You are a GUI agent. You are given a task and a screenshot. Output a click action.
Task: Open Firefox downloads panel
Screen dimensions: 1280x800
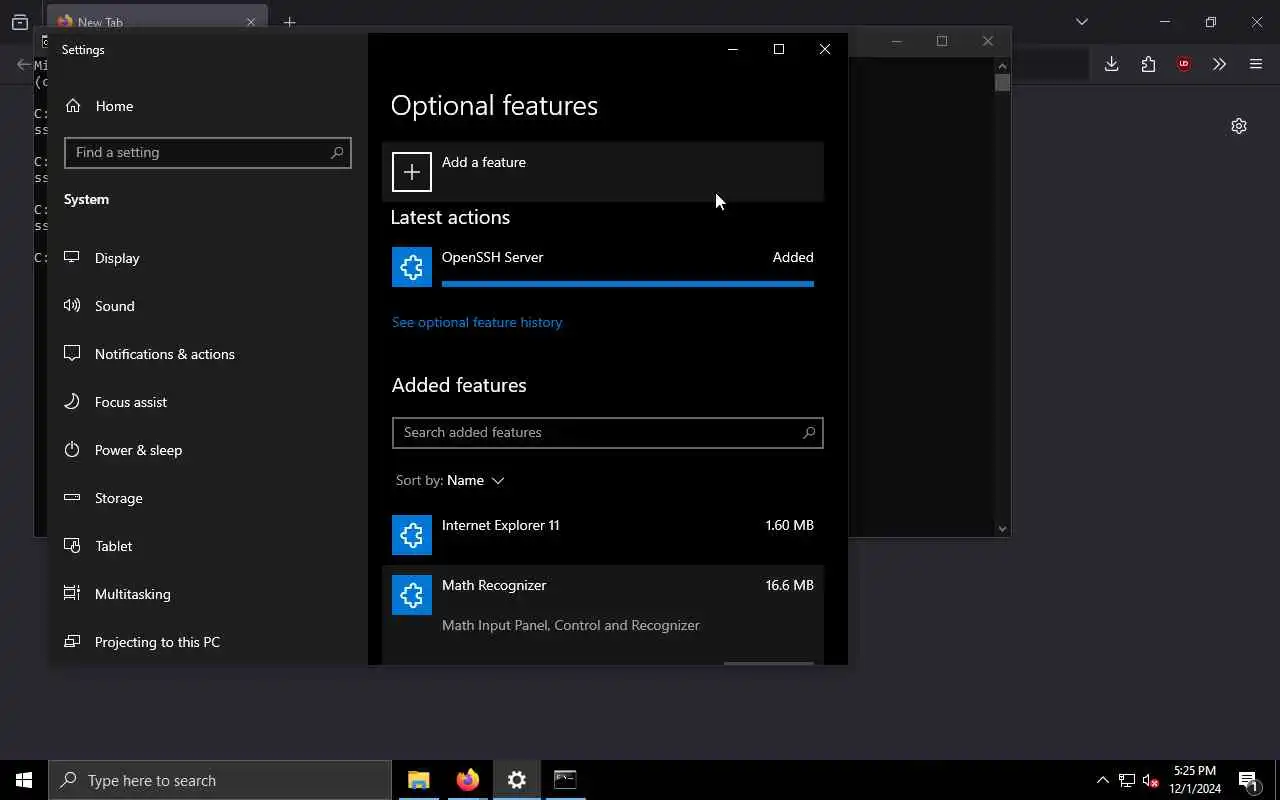[x=1111, y=64]
